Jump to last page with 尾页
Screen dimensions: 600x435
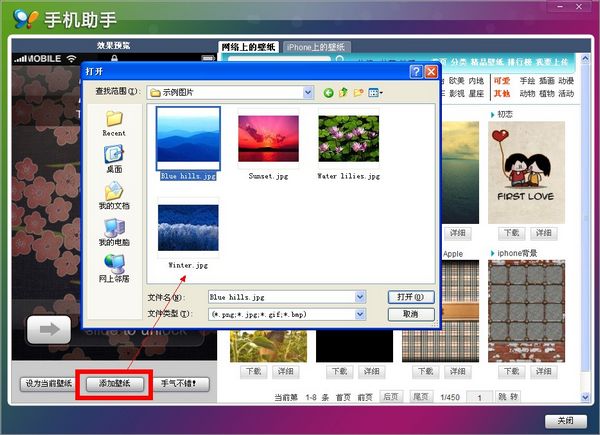click(x=421, y=397)
